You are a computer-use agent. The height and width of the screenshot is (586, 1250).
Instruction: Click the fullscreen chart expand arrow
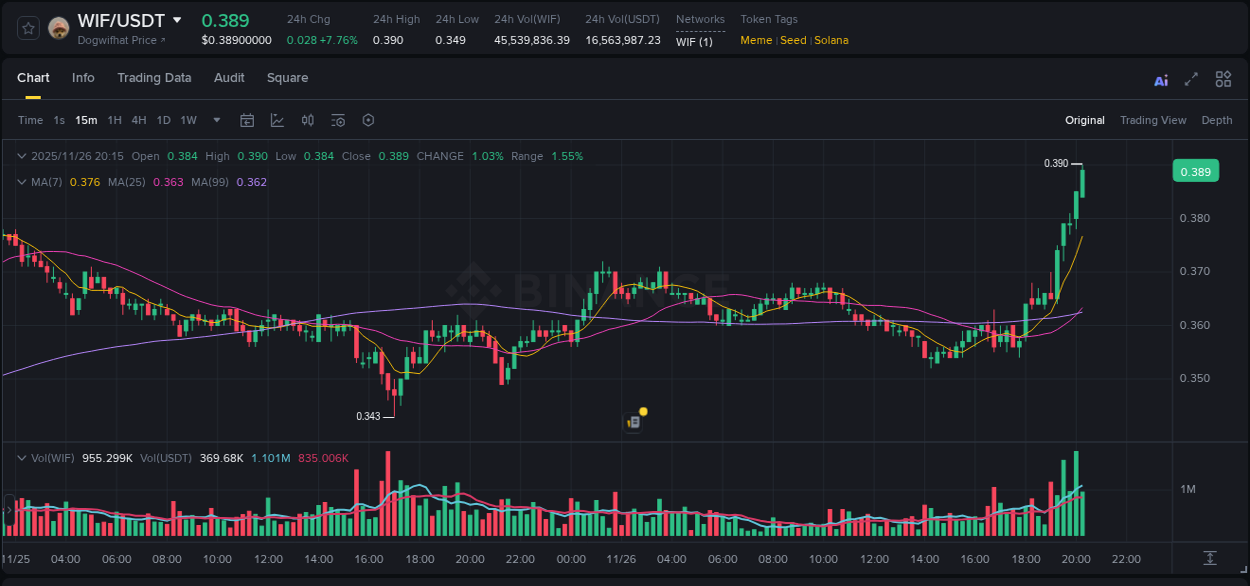click(1192, 79)
